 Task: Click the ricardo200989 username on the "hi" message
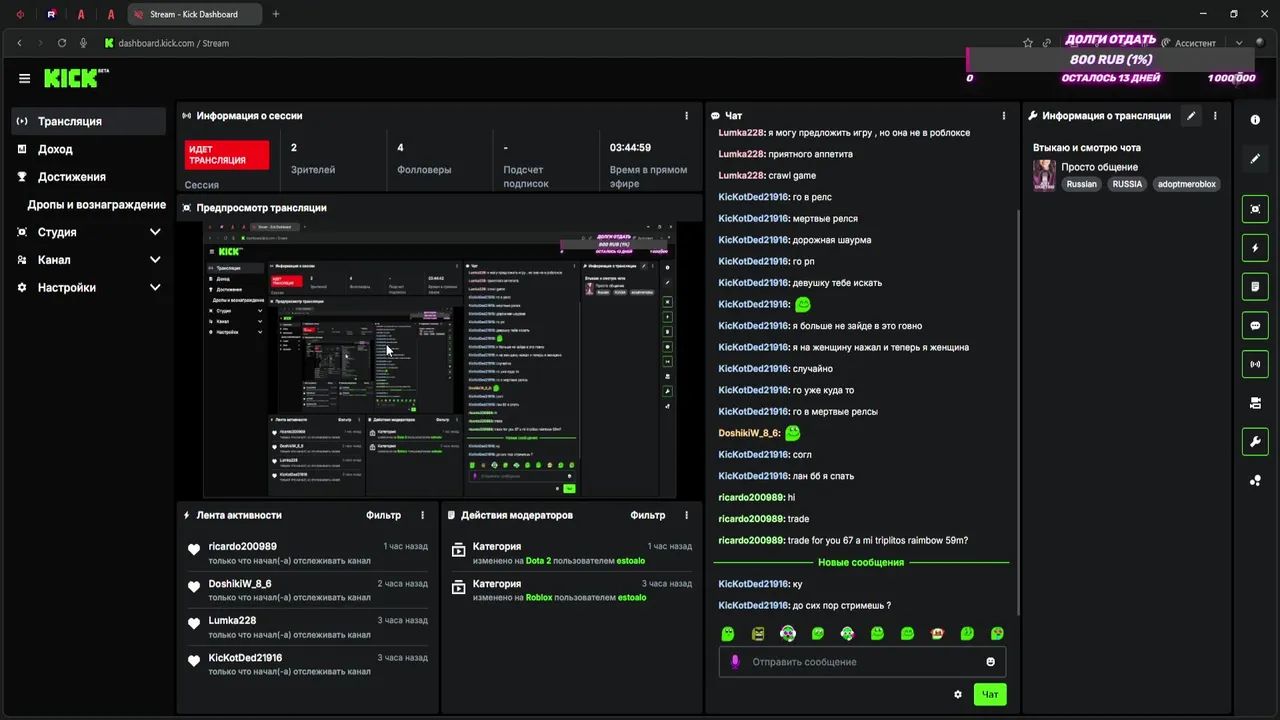click(x=751, y=497)
